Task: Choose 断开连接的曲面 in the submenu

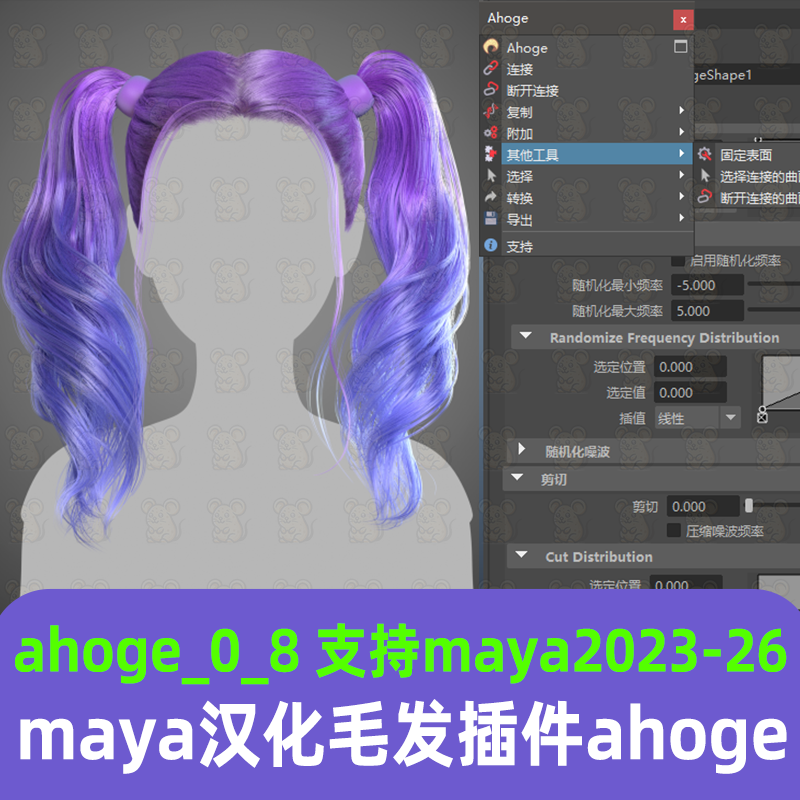Action: point(747,197)
